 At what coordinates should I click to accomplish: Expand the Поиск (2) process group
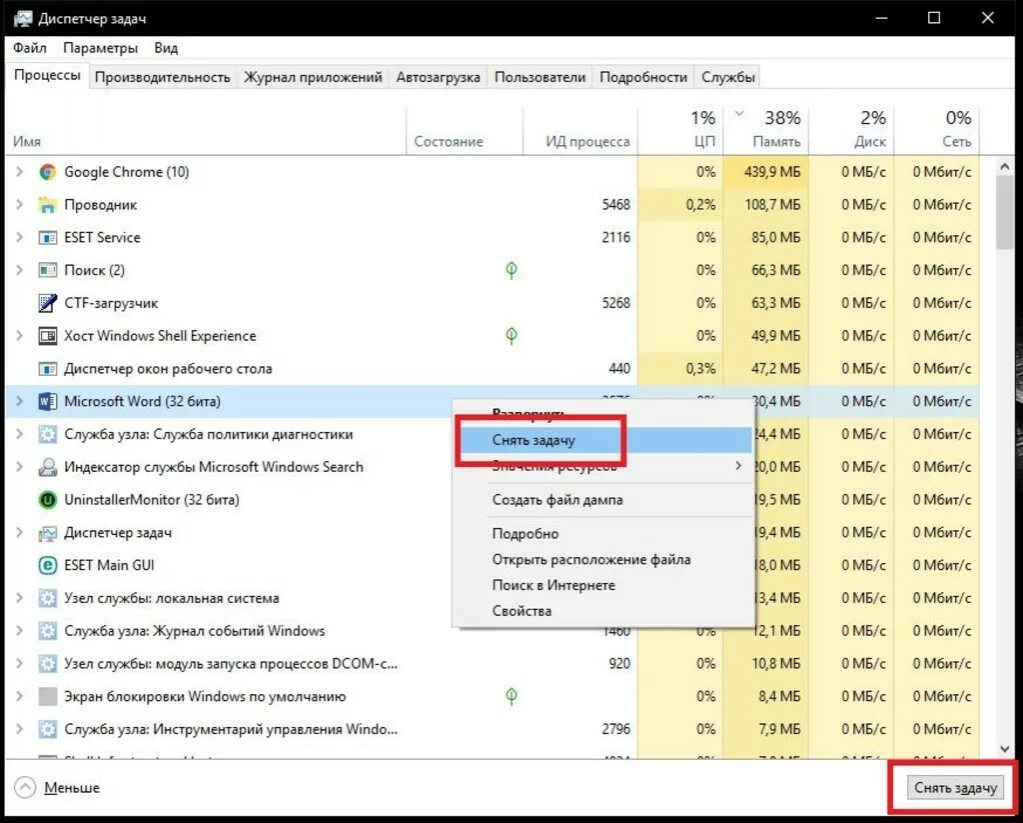coord(20,270)
